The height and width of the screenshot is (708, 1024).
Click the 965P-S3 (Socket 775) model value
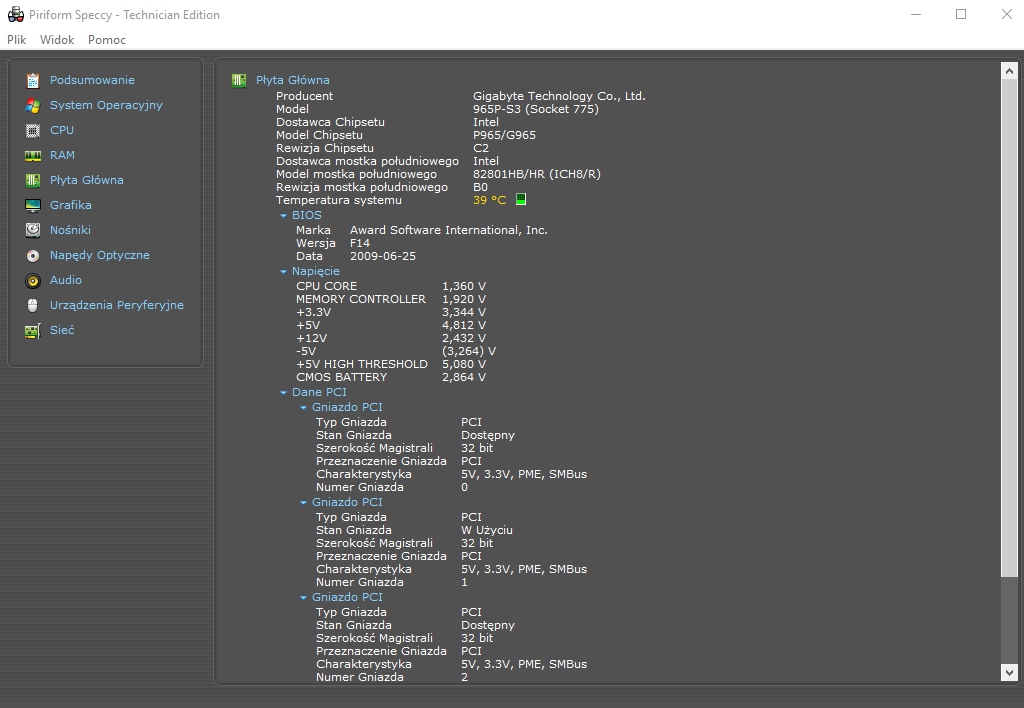pyautogui.click(x=536, y=109)
